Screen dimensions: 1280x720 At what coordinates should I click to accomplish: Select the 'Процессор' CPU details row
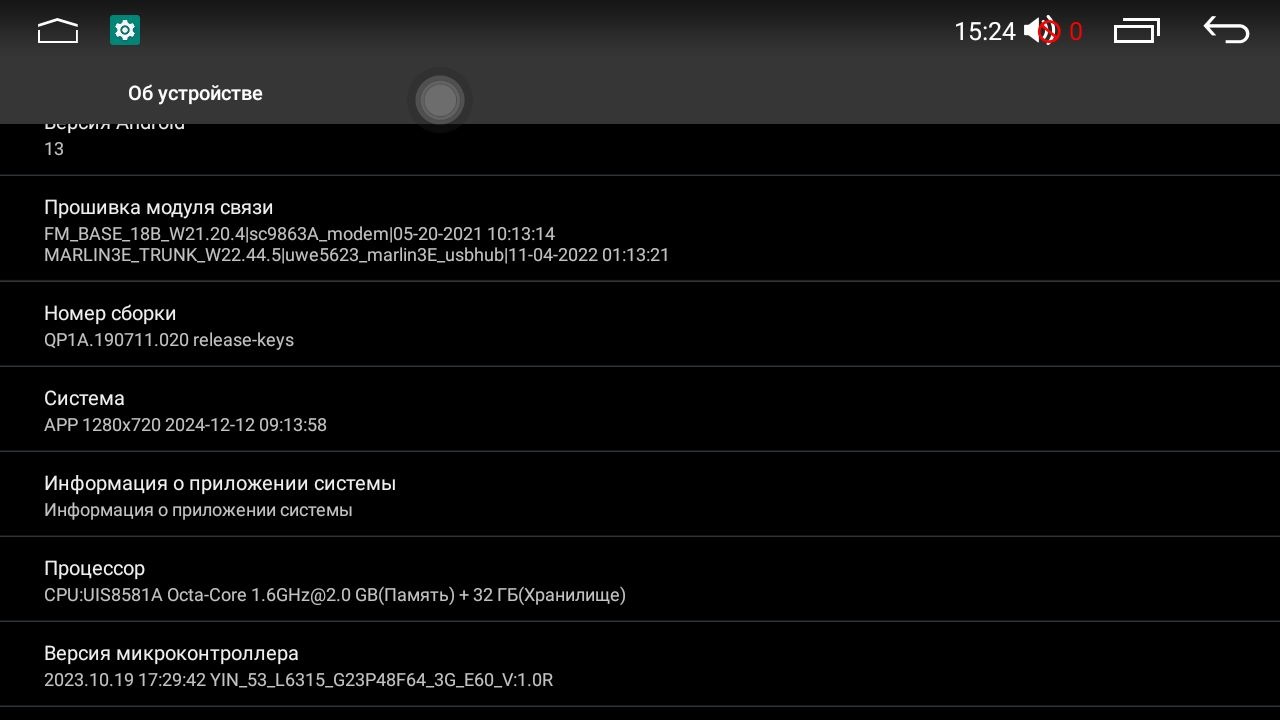tap(640, 579)
